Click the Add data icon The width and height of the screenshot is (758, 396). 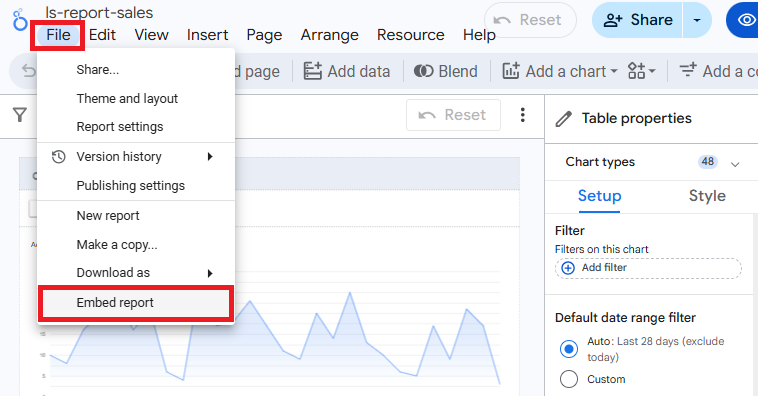[312, 71]
